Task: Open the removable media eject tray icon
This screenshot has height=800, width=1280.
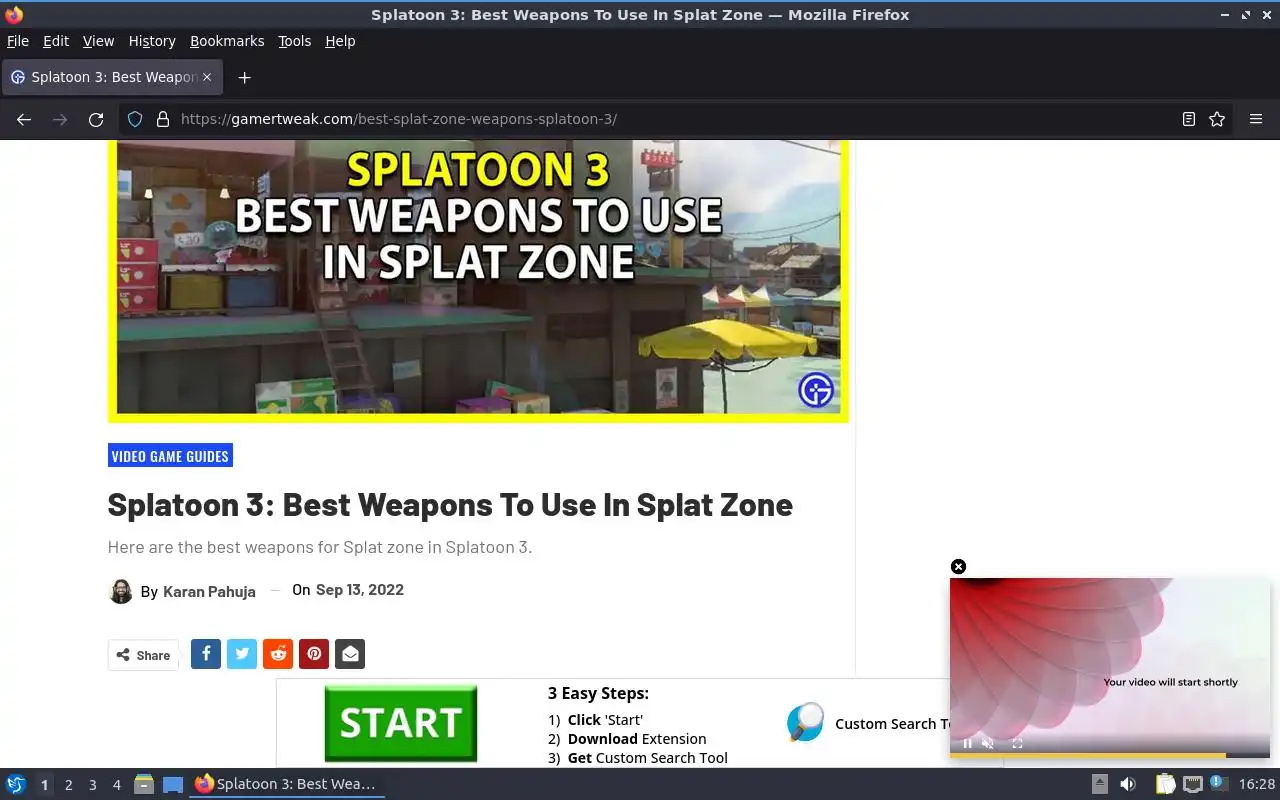Action: 1099,784
